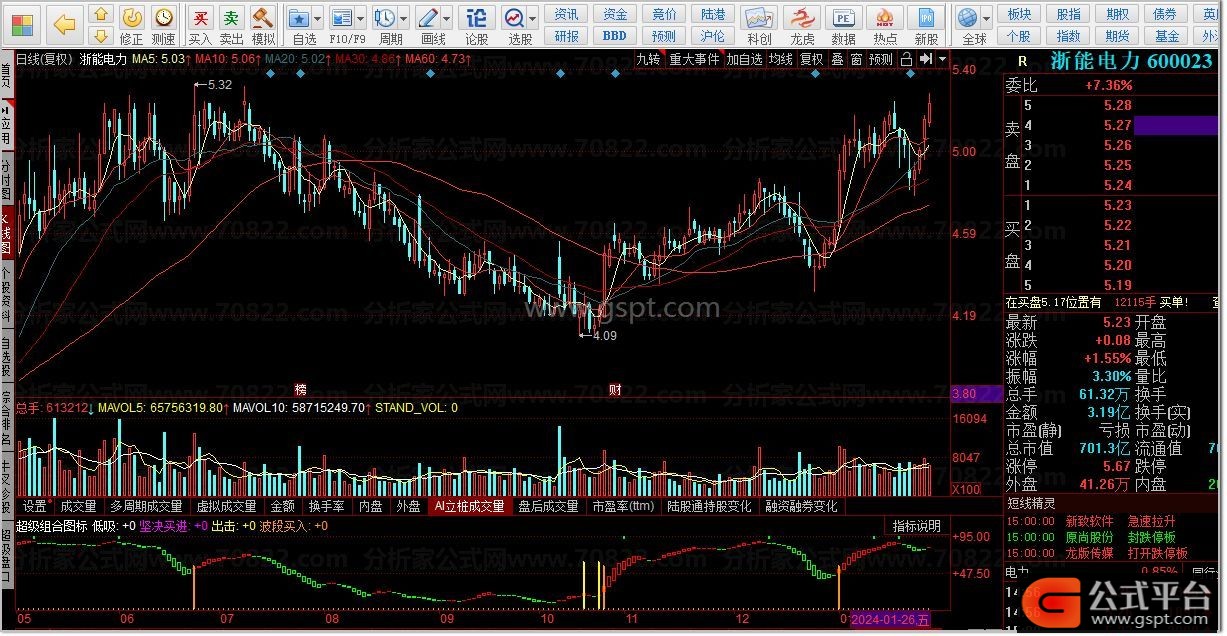The image size is (1227, 636).
Task: Click the 指标说明 button
Action: pos(917,526)
